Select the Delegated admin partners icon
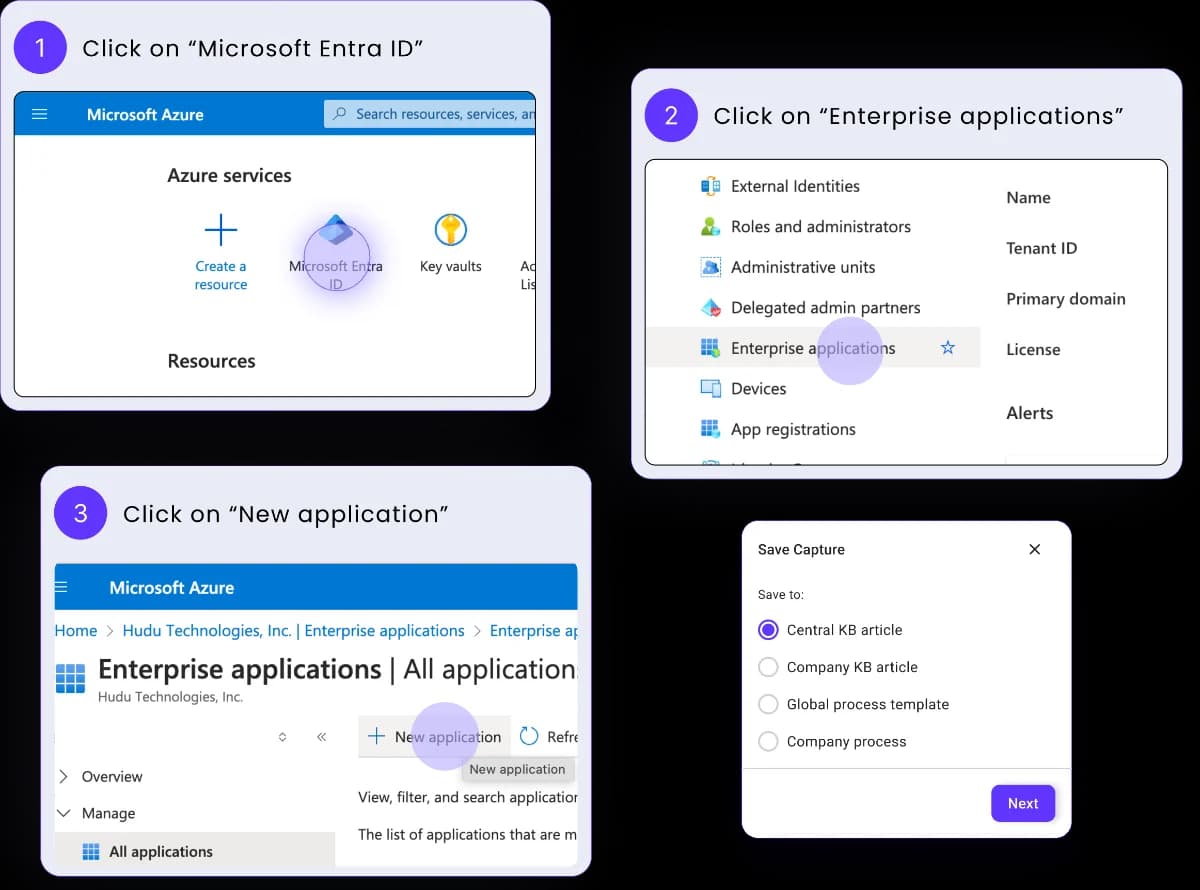 (711, 308)
